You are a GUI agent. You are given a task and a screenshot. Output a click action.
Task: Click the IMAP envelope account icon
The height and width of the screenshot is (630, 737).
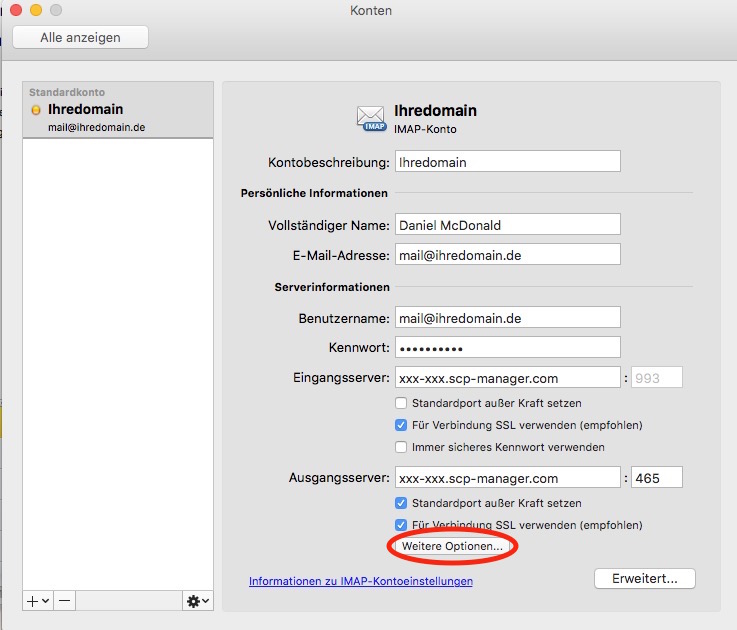[x=371, y=118]
